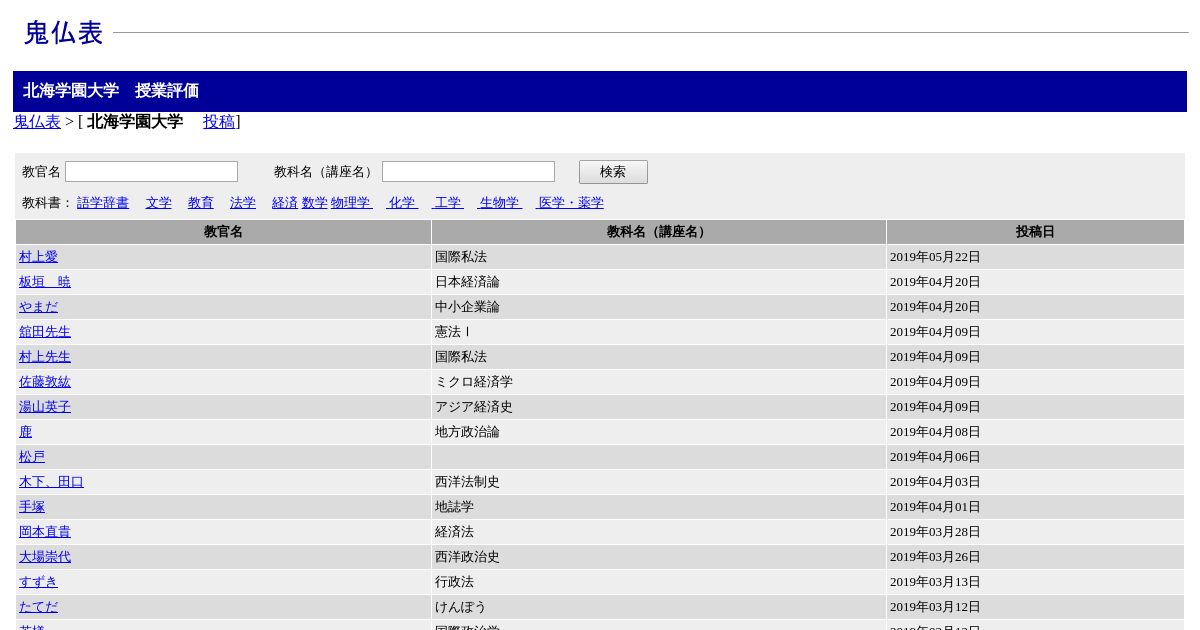Select the 憲法Ⅰ course cell
Screen dimensions: 1200x630
(x=659, y=332)
